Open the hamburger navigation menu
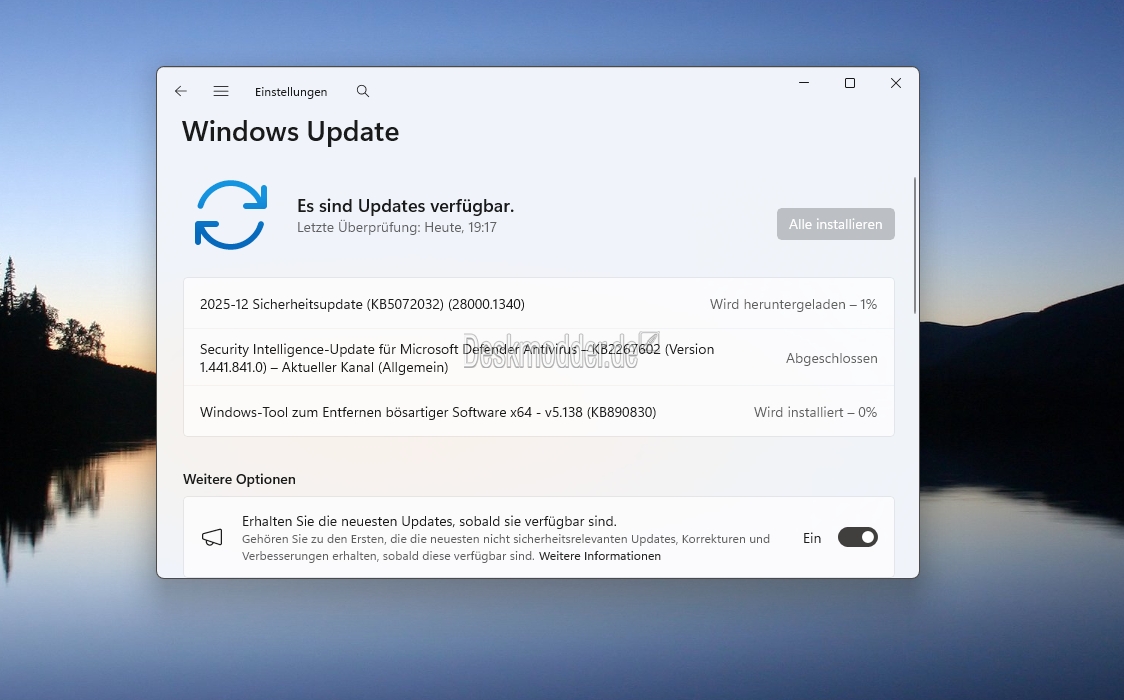Viewport: 1124px width, 700px height. pos(221,91)
